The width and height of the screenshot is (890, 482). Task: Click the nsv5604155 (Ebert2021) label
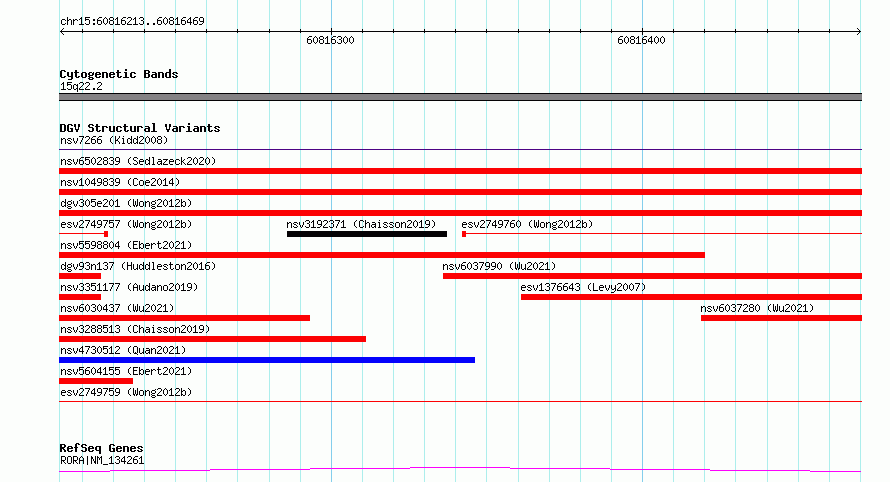coord(126,372)
